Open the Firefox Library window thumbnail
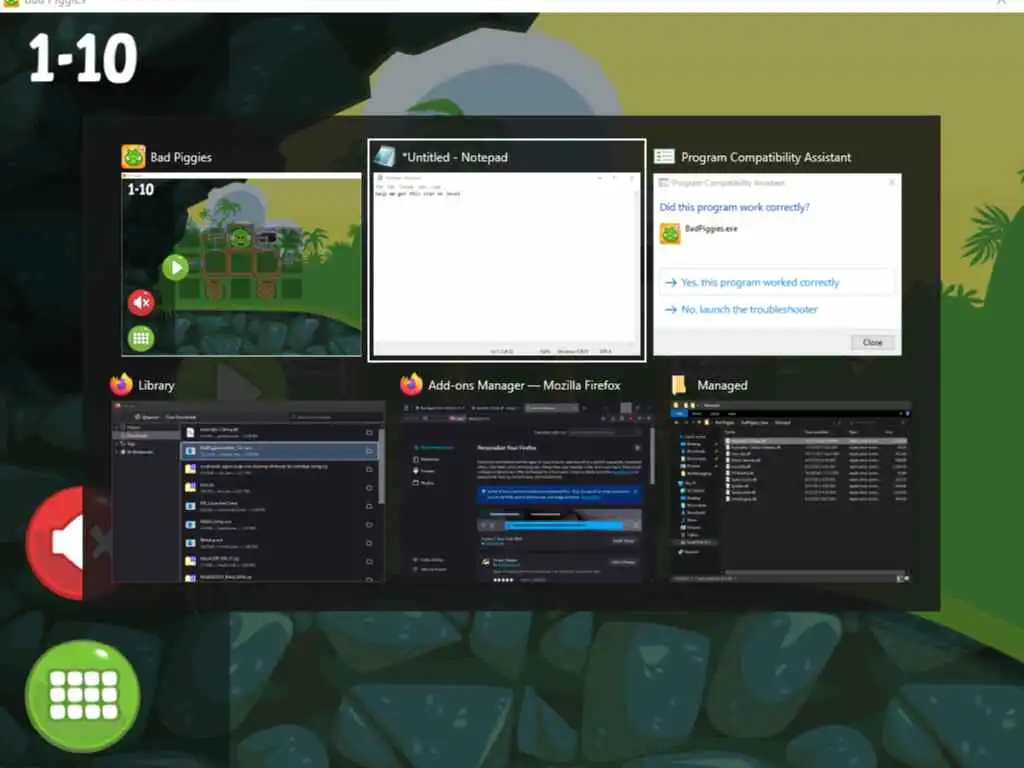The height and width of the screenshot is (768, 1024). click(x=248, y=492)
